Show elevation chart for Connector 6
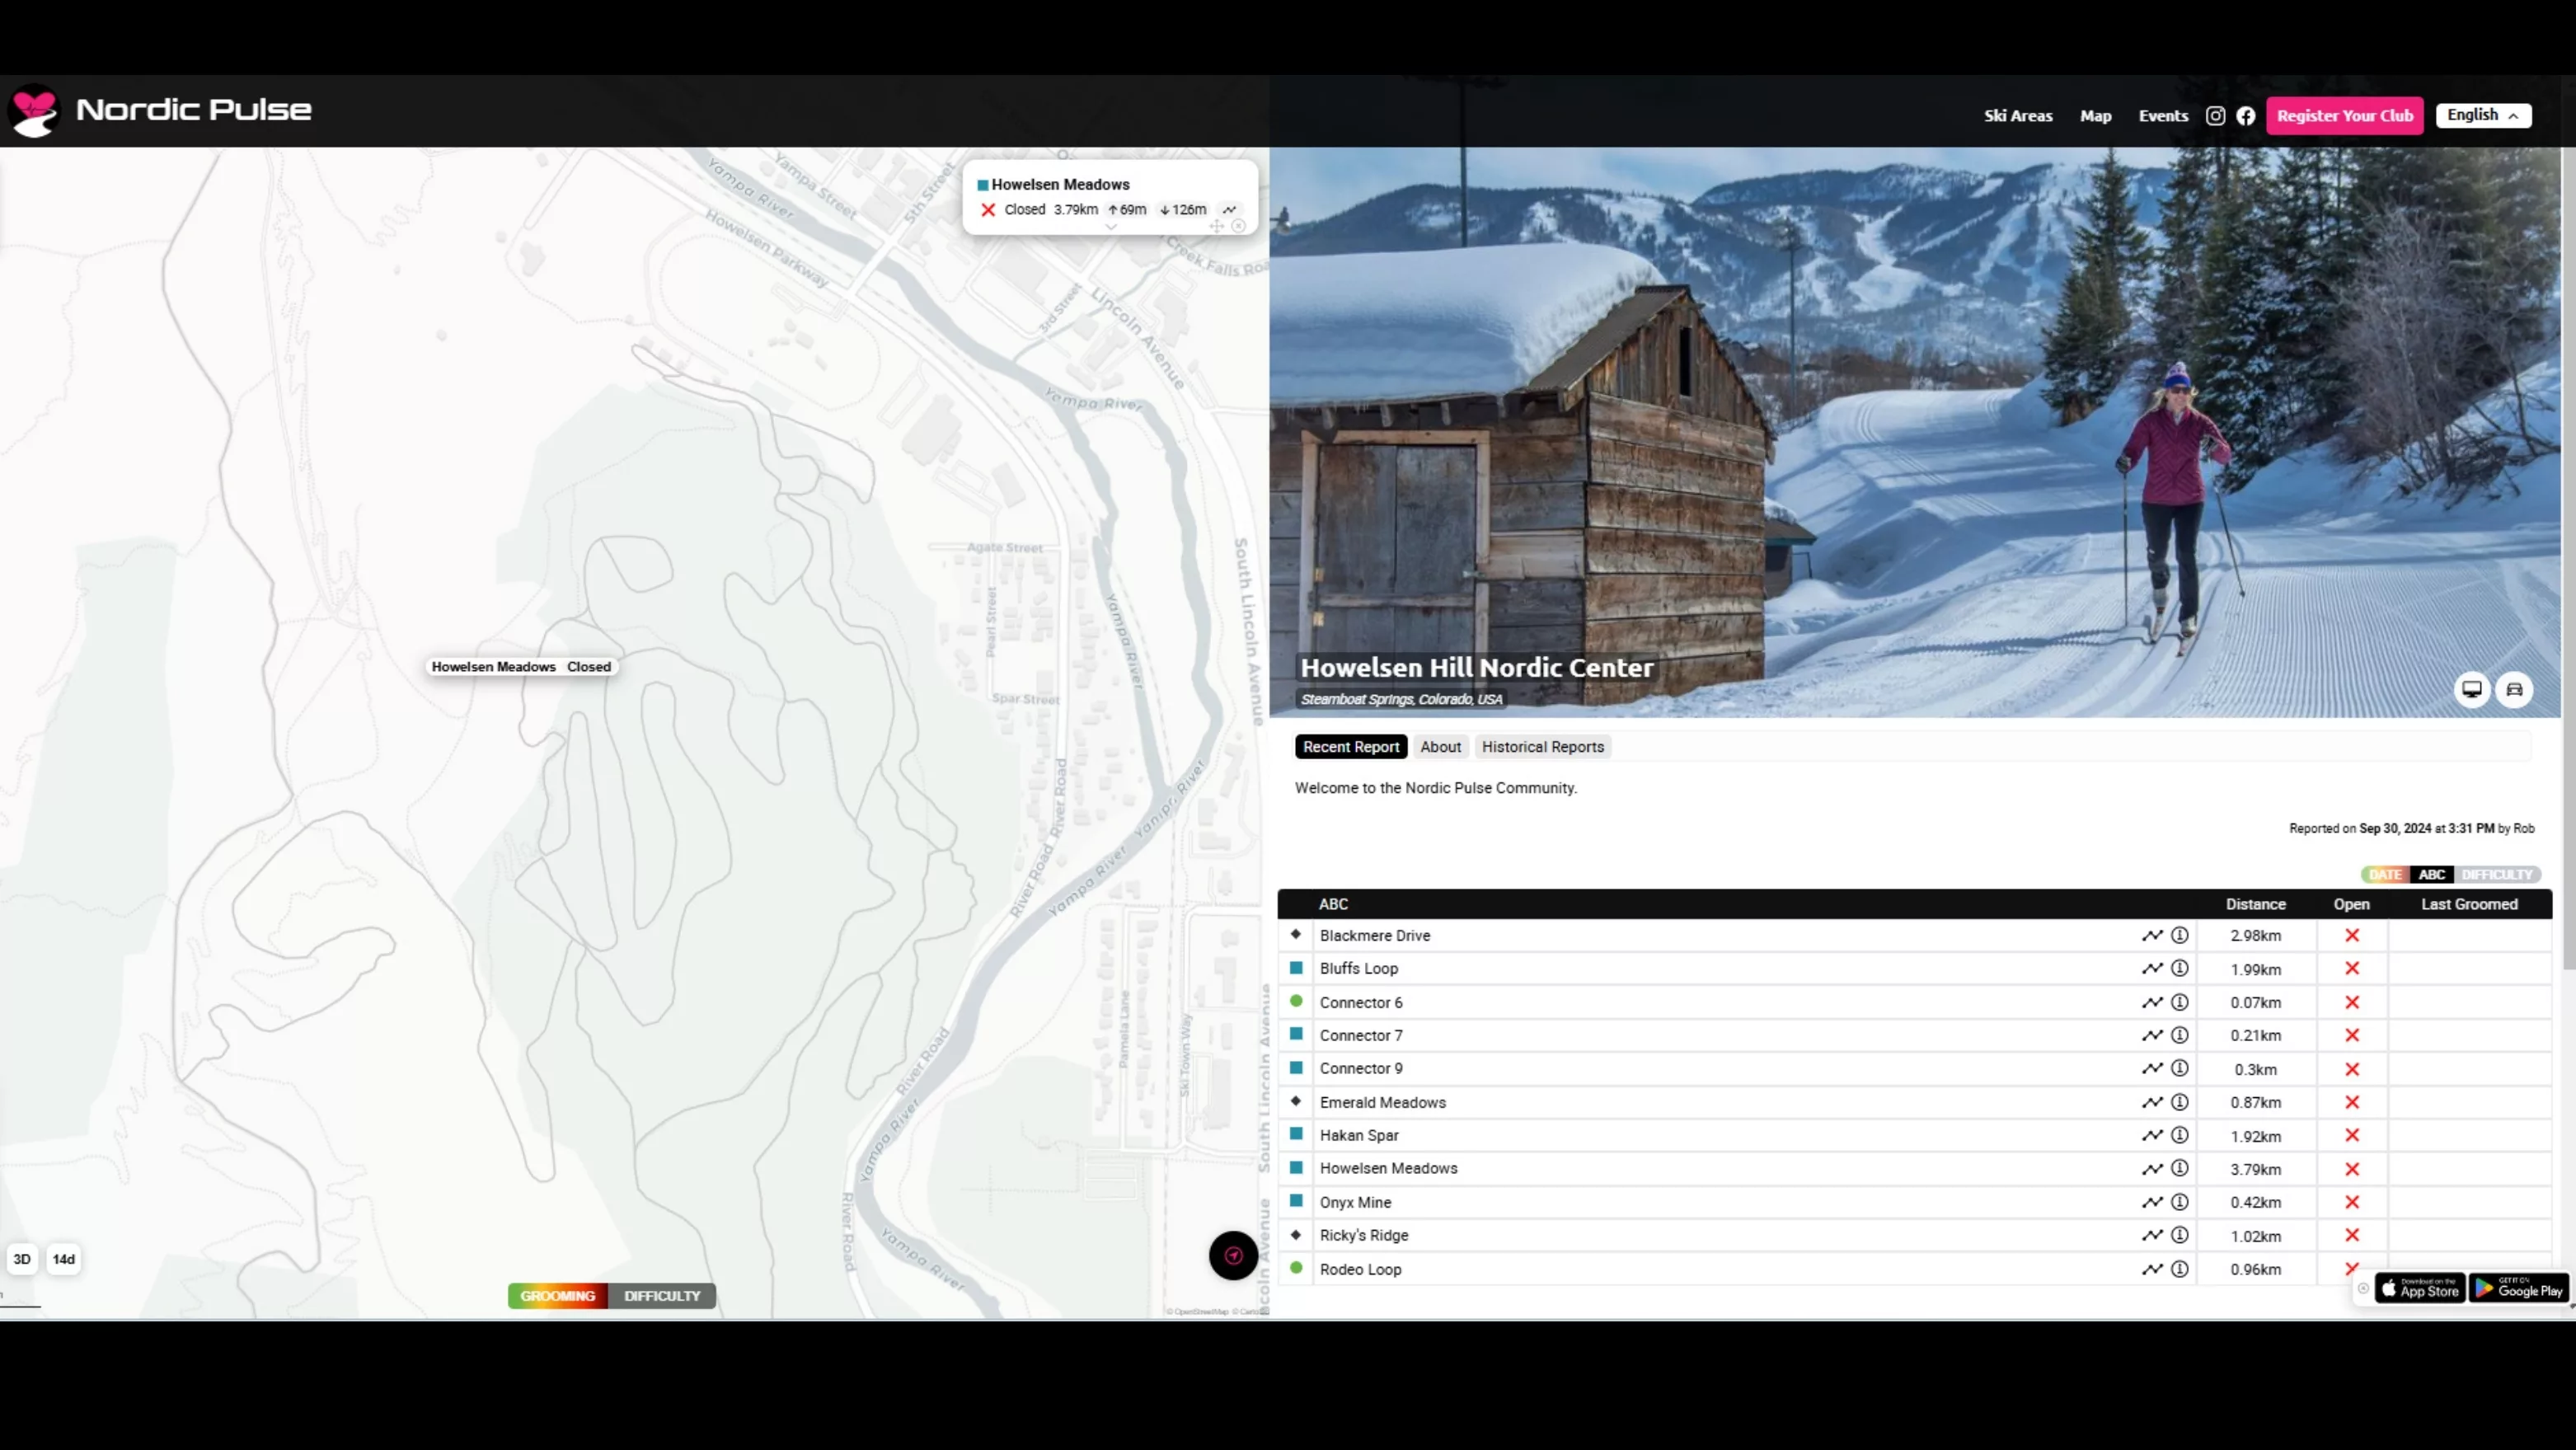 coord(2152,1002)
